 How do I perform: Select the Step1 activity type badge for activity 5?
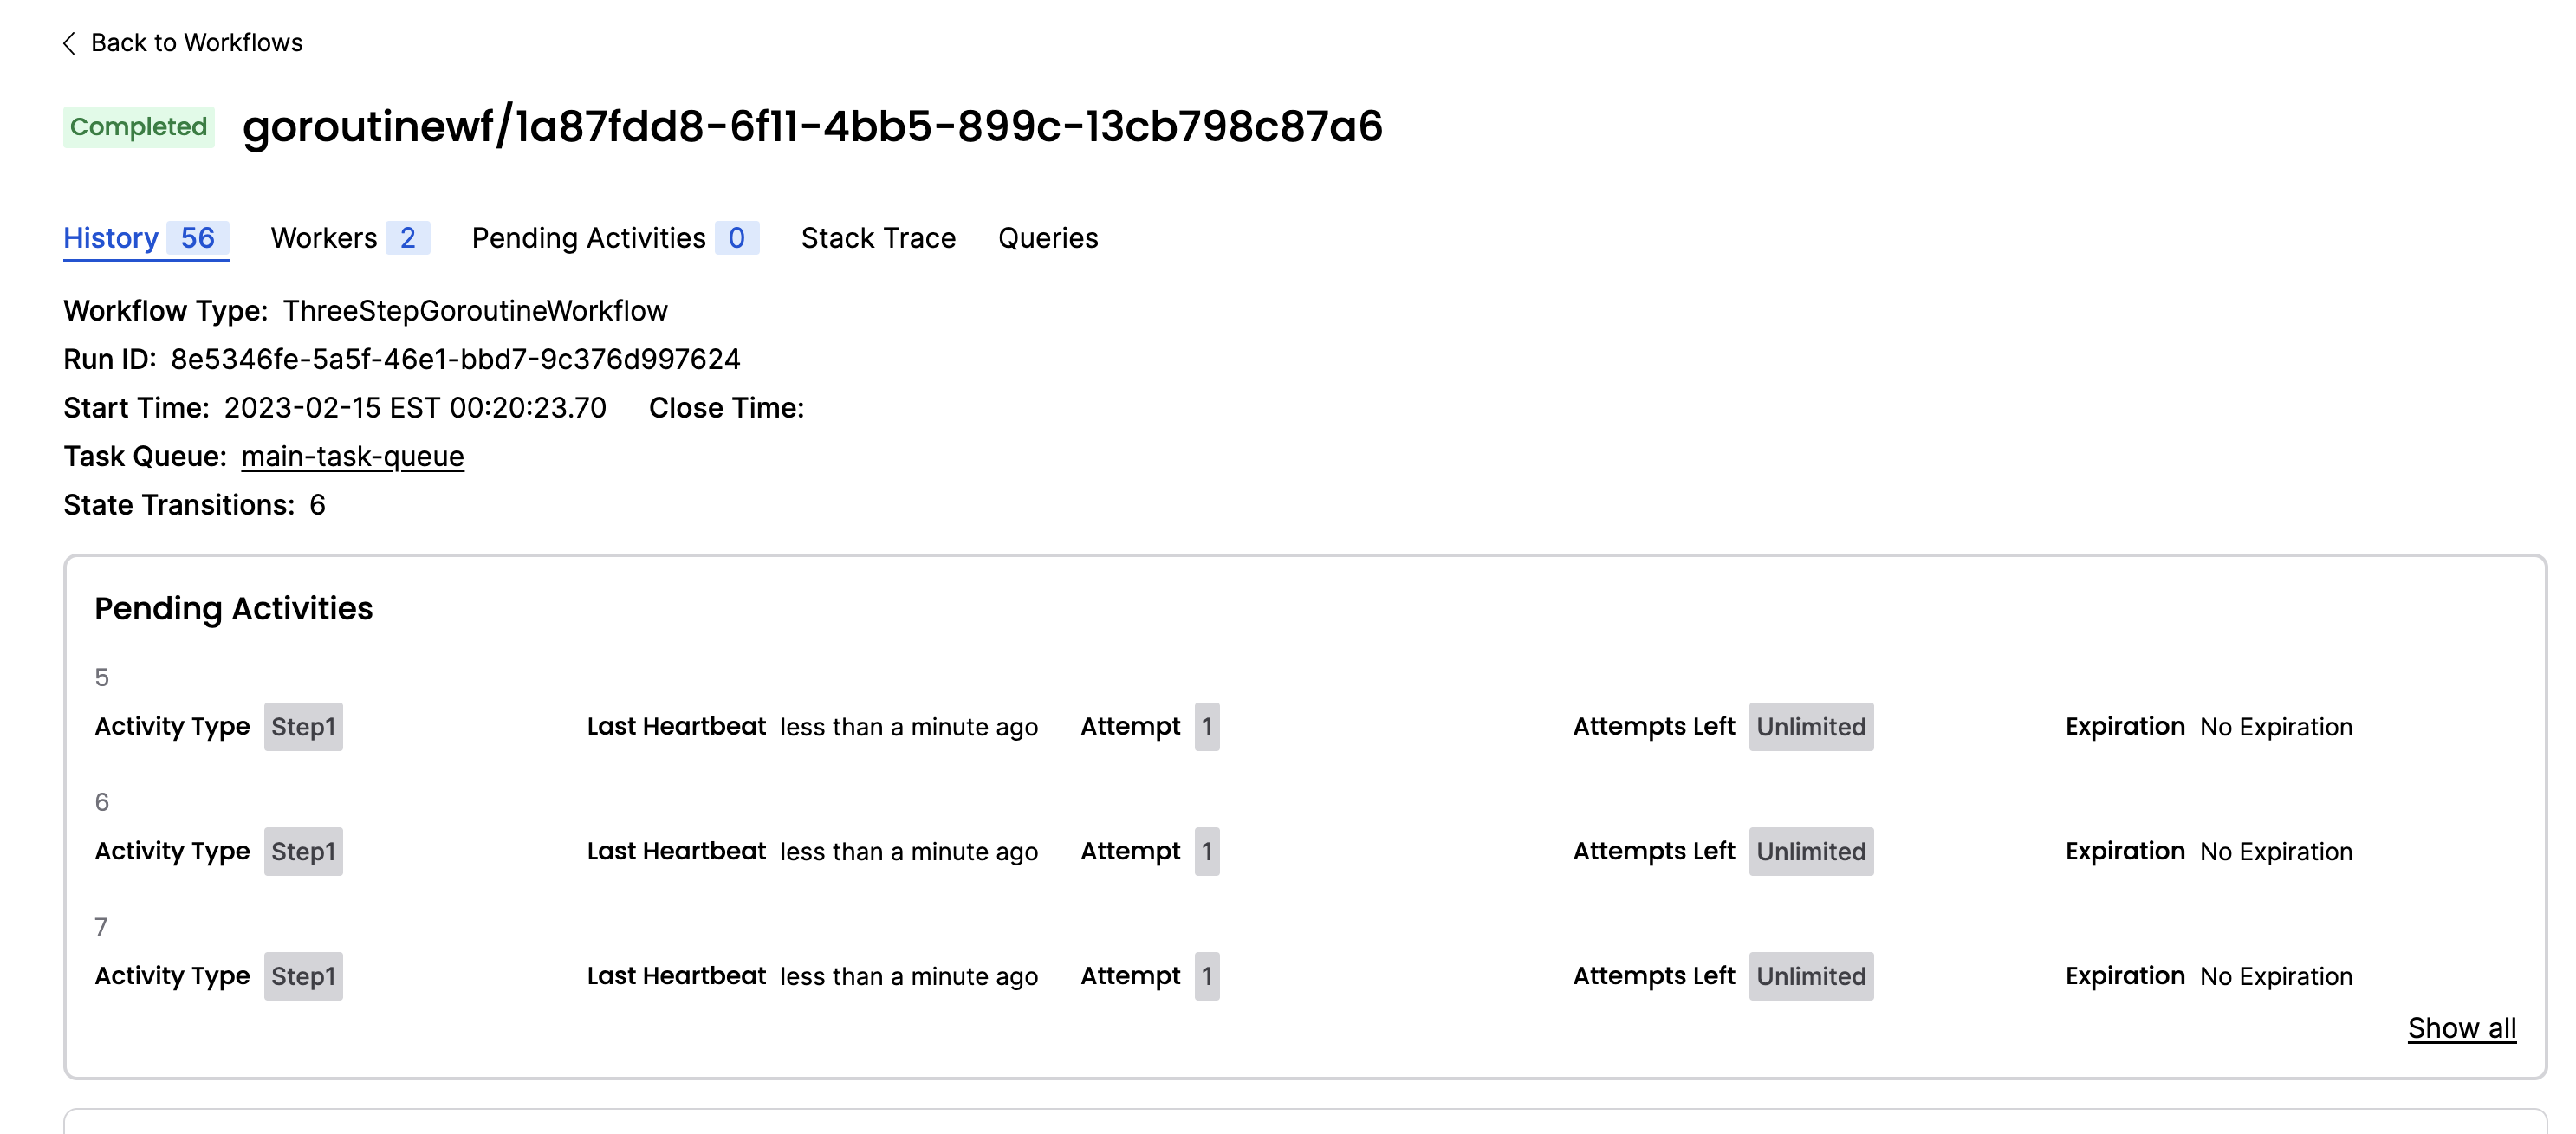click(x=303, y=726)
